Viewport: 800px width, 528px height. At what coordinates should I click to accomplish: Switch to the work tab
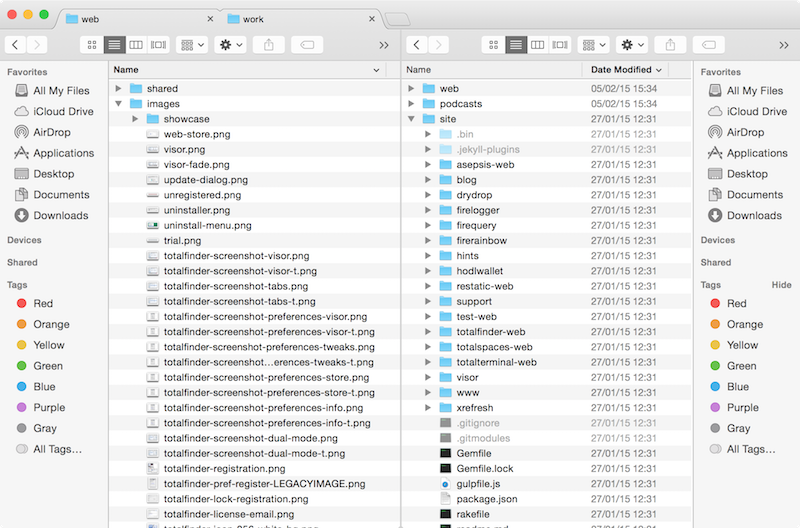click(300, 19)
